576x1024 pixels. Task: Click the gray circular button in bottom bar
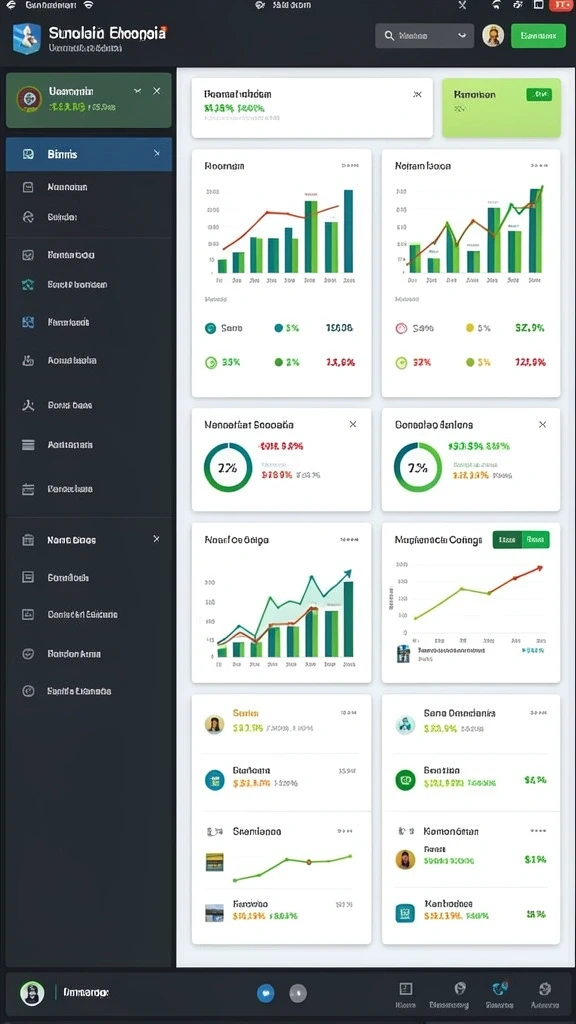point(298,993)
